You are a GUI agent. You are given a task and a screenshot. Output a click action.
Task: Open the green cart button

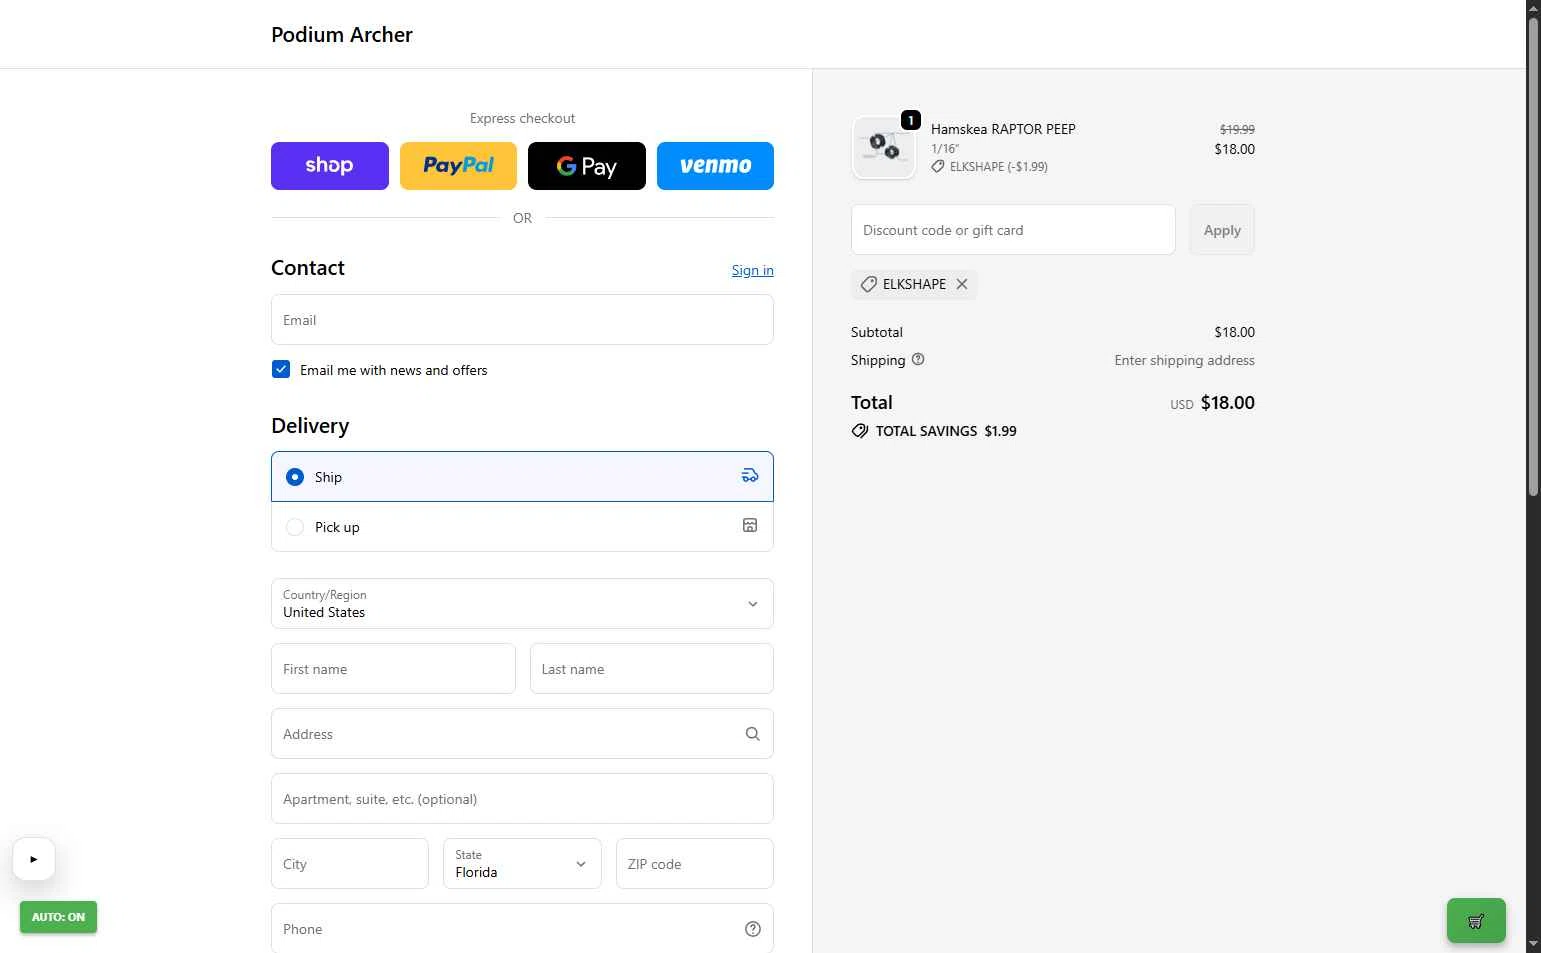pyautogui.click(x=1476, y=921)
